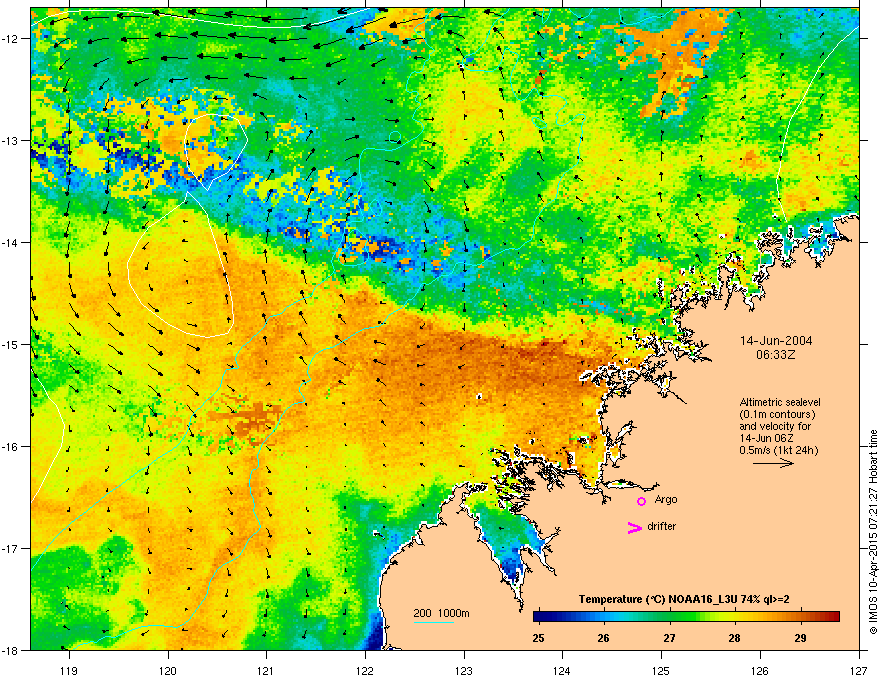This screenshot has width=880, height=680.
Task: Click the longitude axis label '124'
Action: point(562,670)
